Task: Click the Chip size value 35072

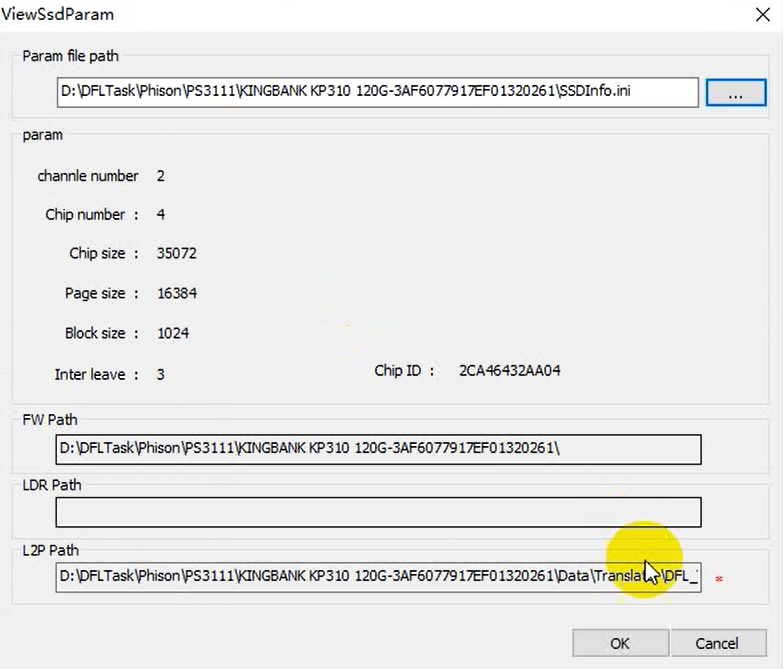Action: (x=176, y=254)
